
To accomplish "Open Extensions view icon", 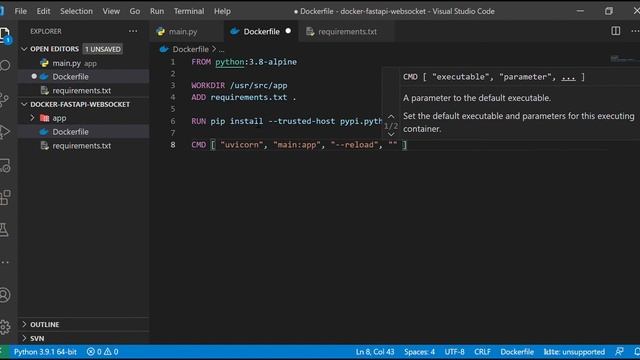I will coord(5,198).
